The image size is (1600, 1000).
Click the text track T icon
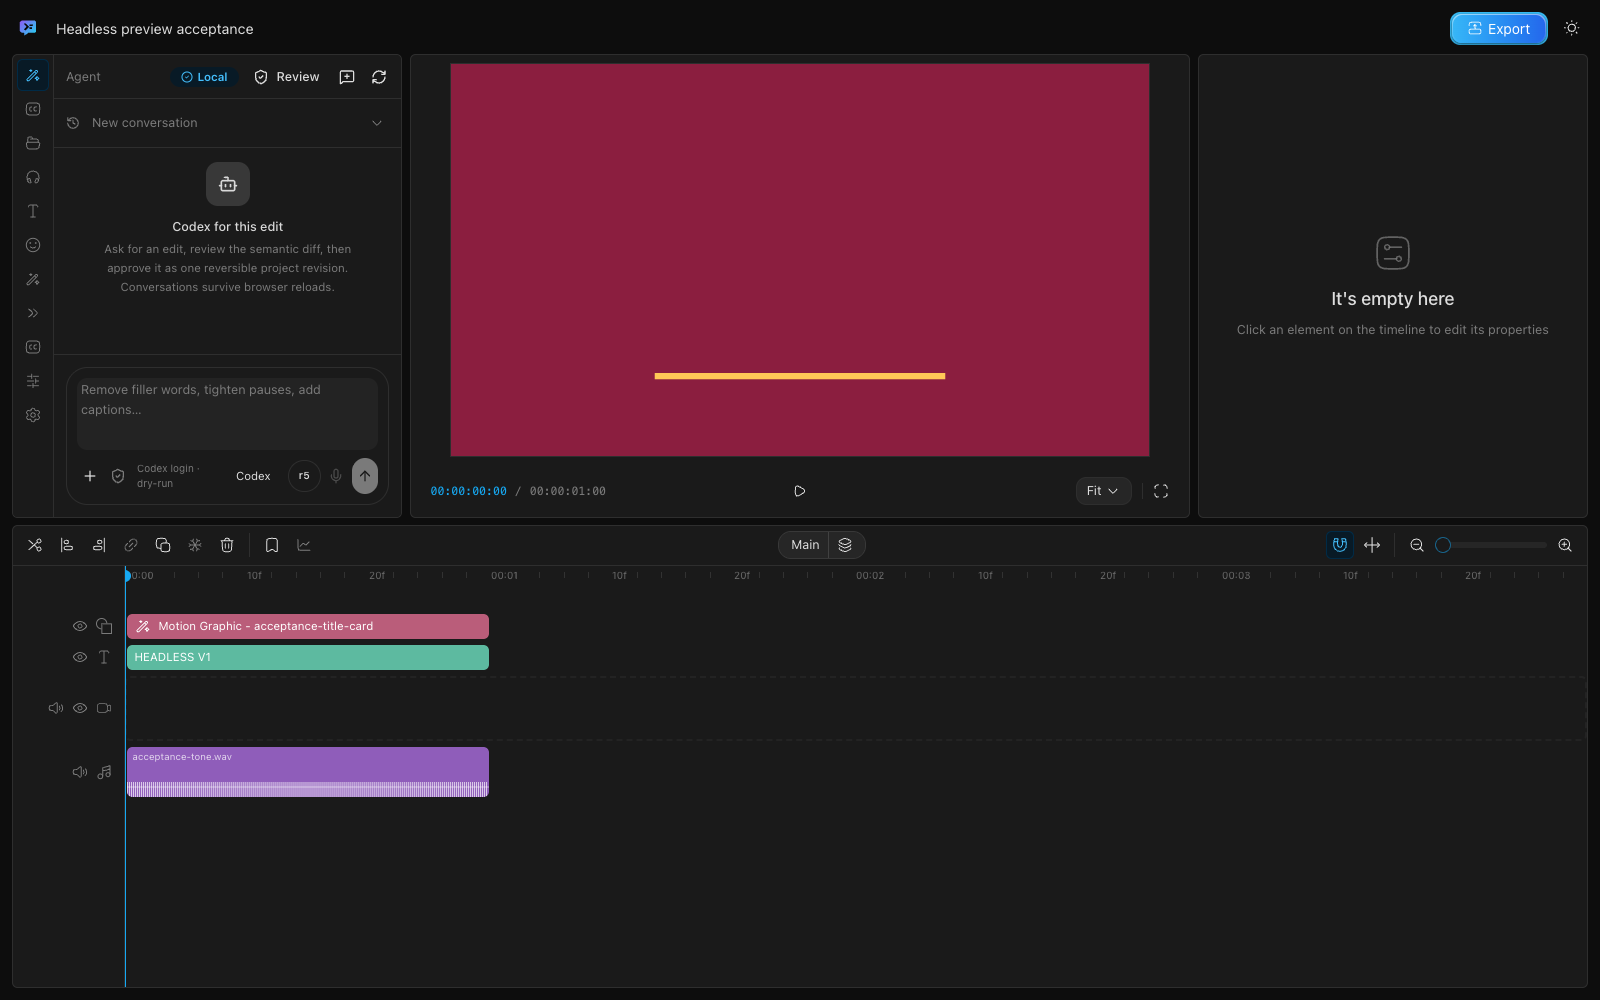click(104, 657)
